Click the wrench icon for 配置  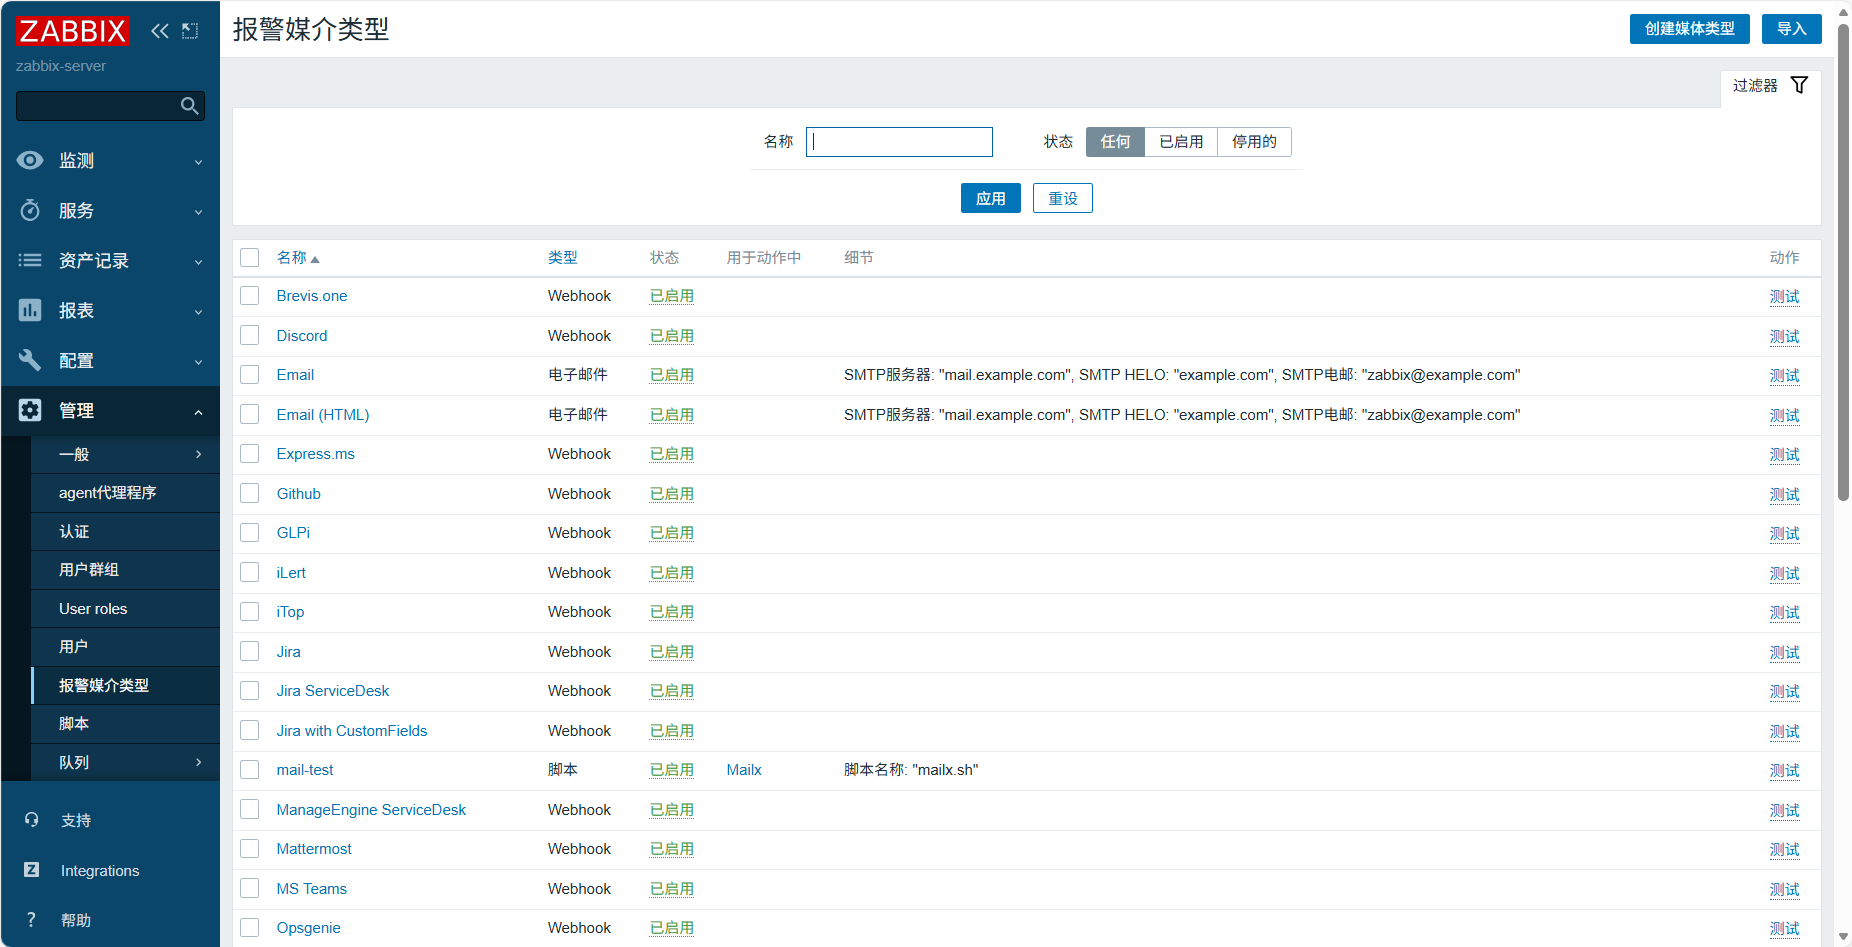pyautogui.click(x=30, y=360)
